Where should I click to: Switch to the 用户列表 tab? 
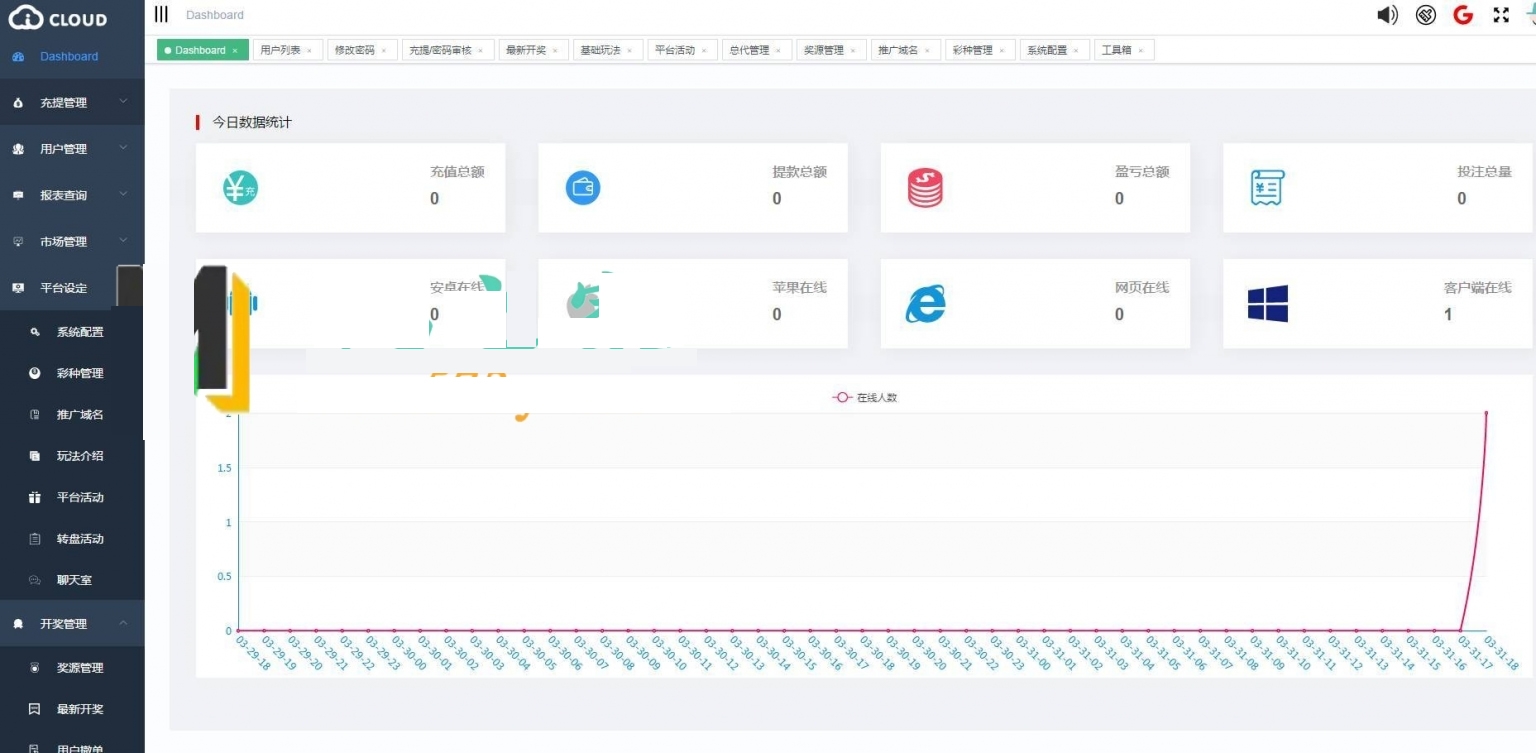pos(280,50)
